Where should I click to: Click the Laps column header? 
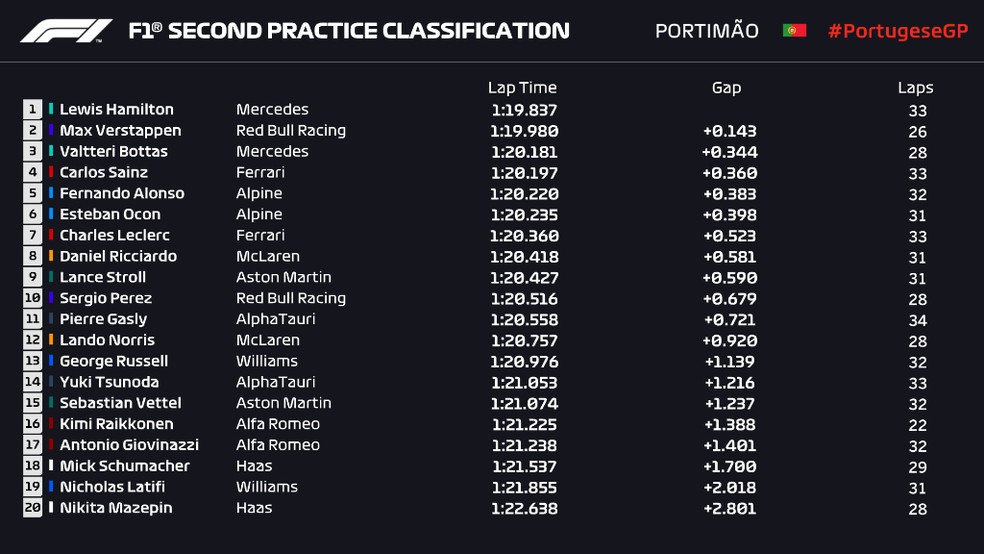coord(915,88)
